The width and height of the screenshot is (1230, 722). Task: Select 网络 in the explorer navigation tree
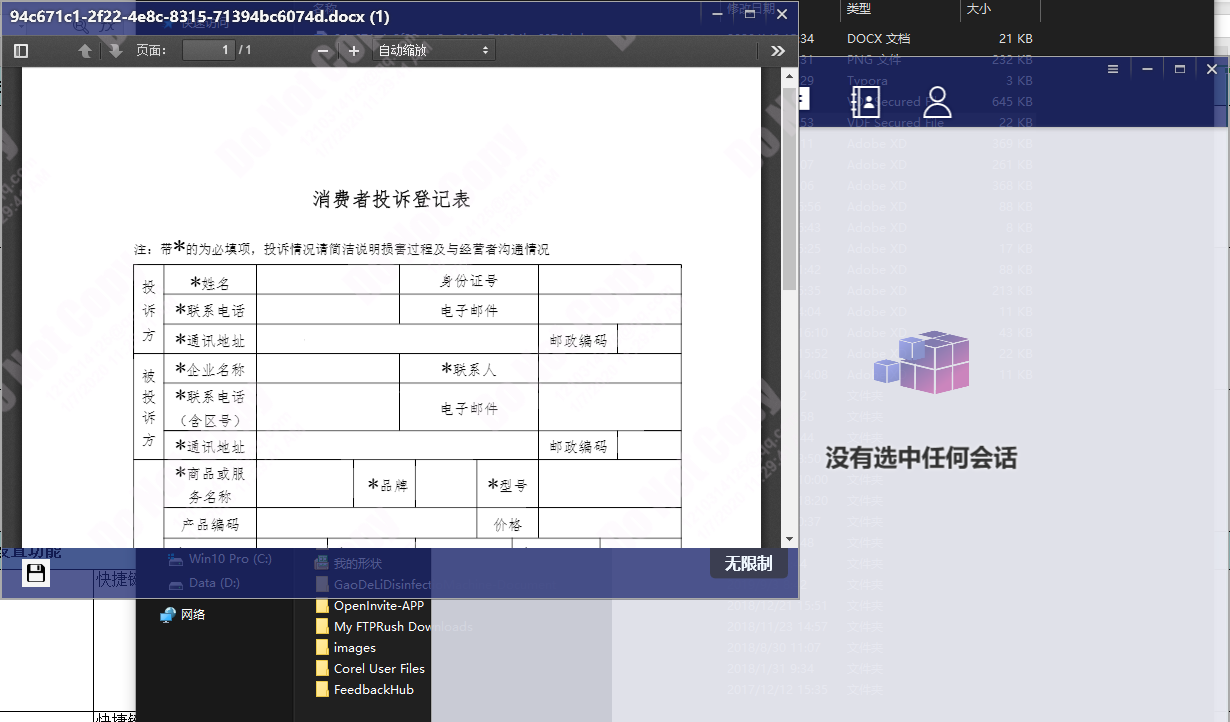(x=182, y=615)
